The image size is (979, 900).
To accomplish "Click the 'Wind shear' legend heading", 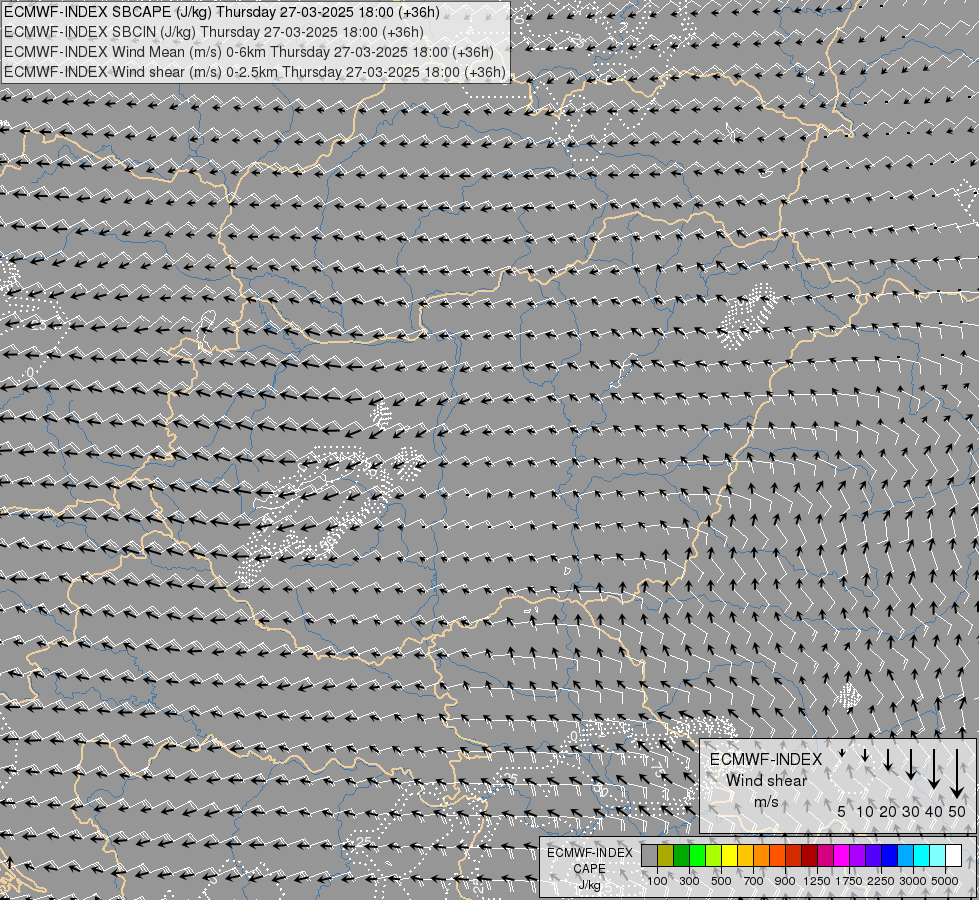I will point(767,780).
